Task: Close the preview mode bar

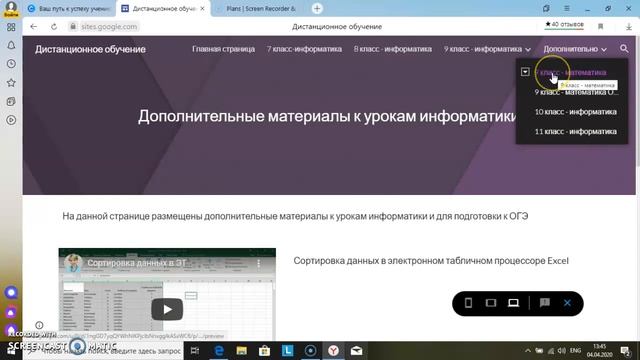Action: (x=567, y=303)
